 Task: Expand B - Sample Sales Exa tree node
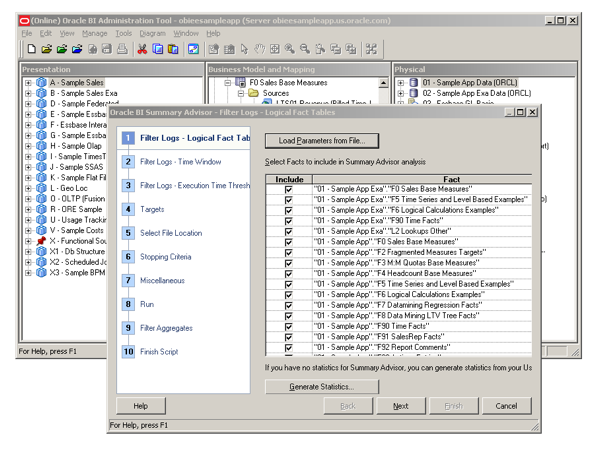coord(28,93)
